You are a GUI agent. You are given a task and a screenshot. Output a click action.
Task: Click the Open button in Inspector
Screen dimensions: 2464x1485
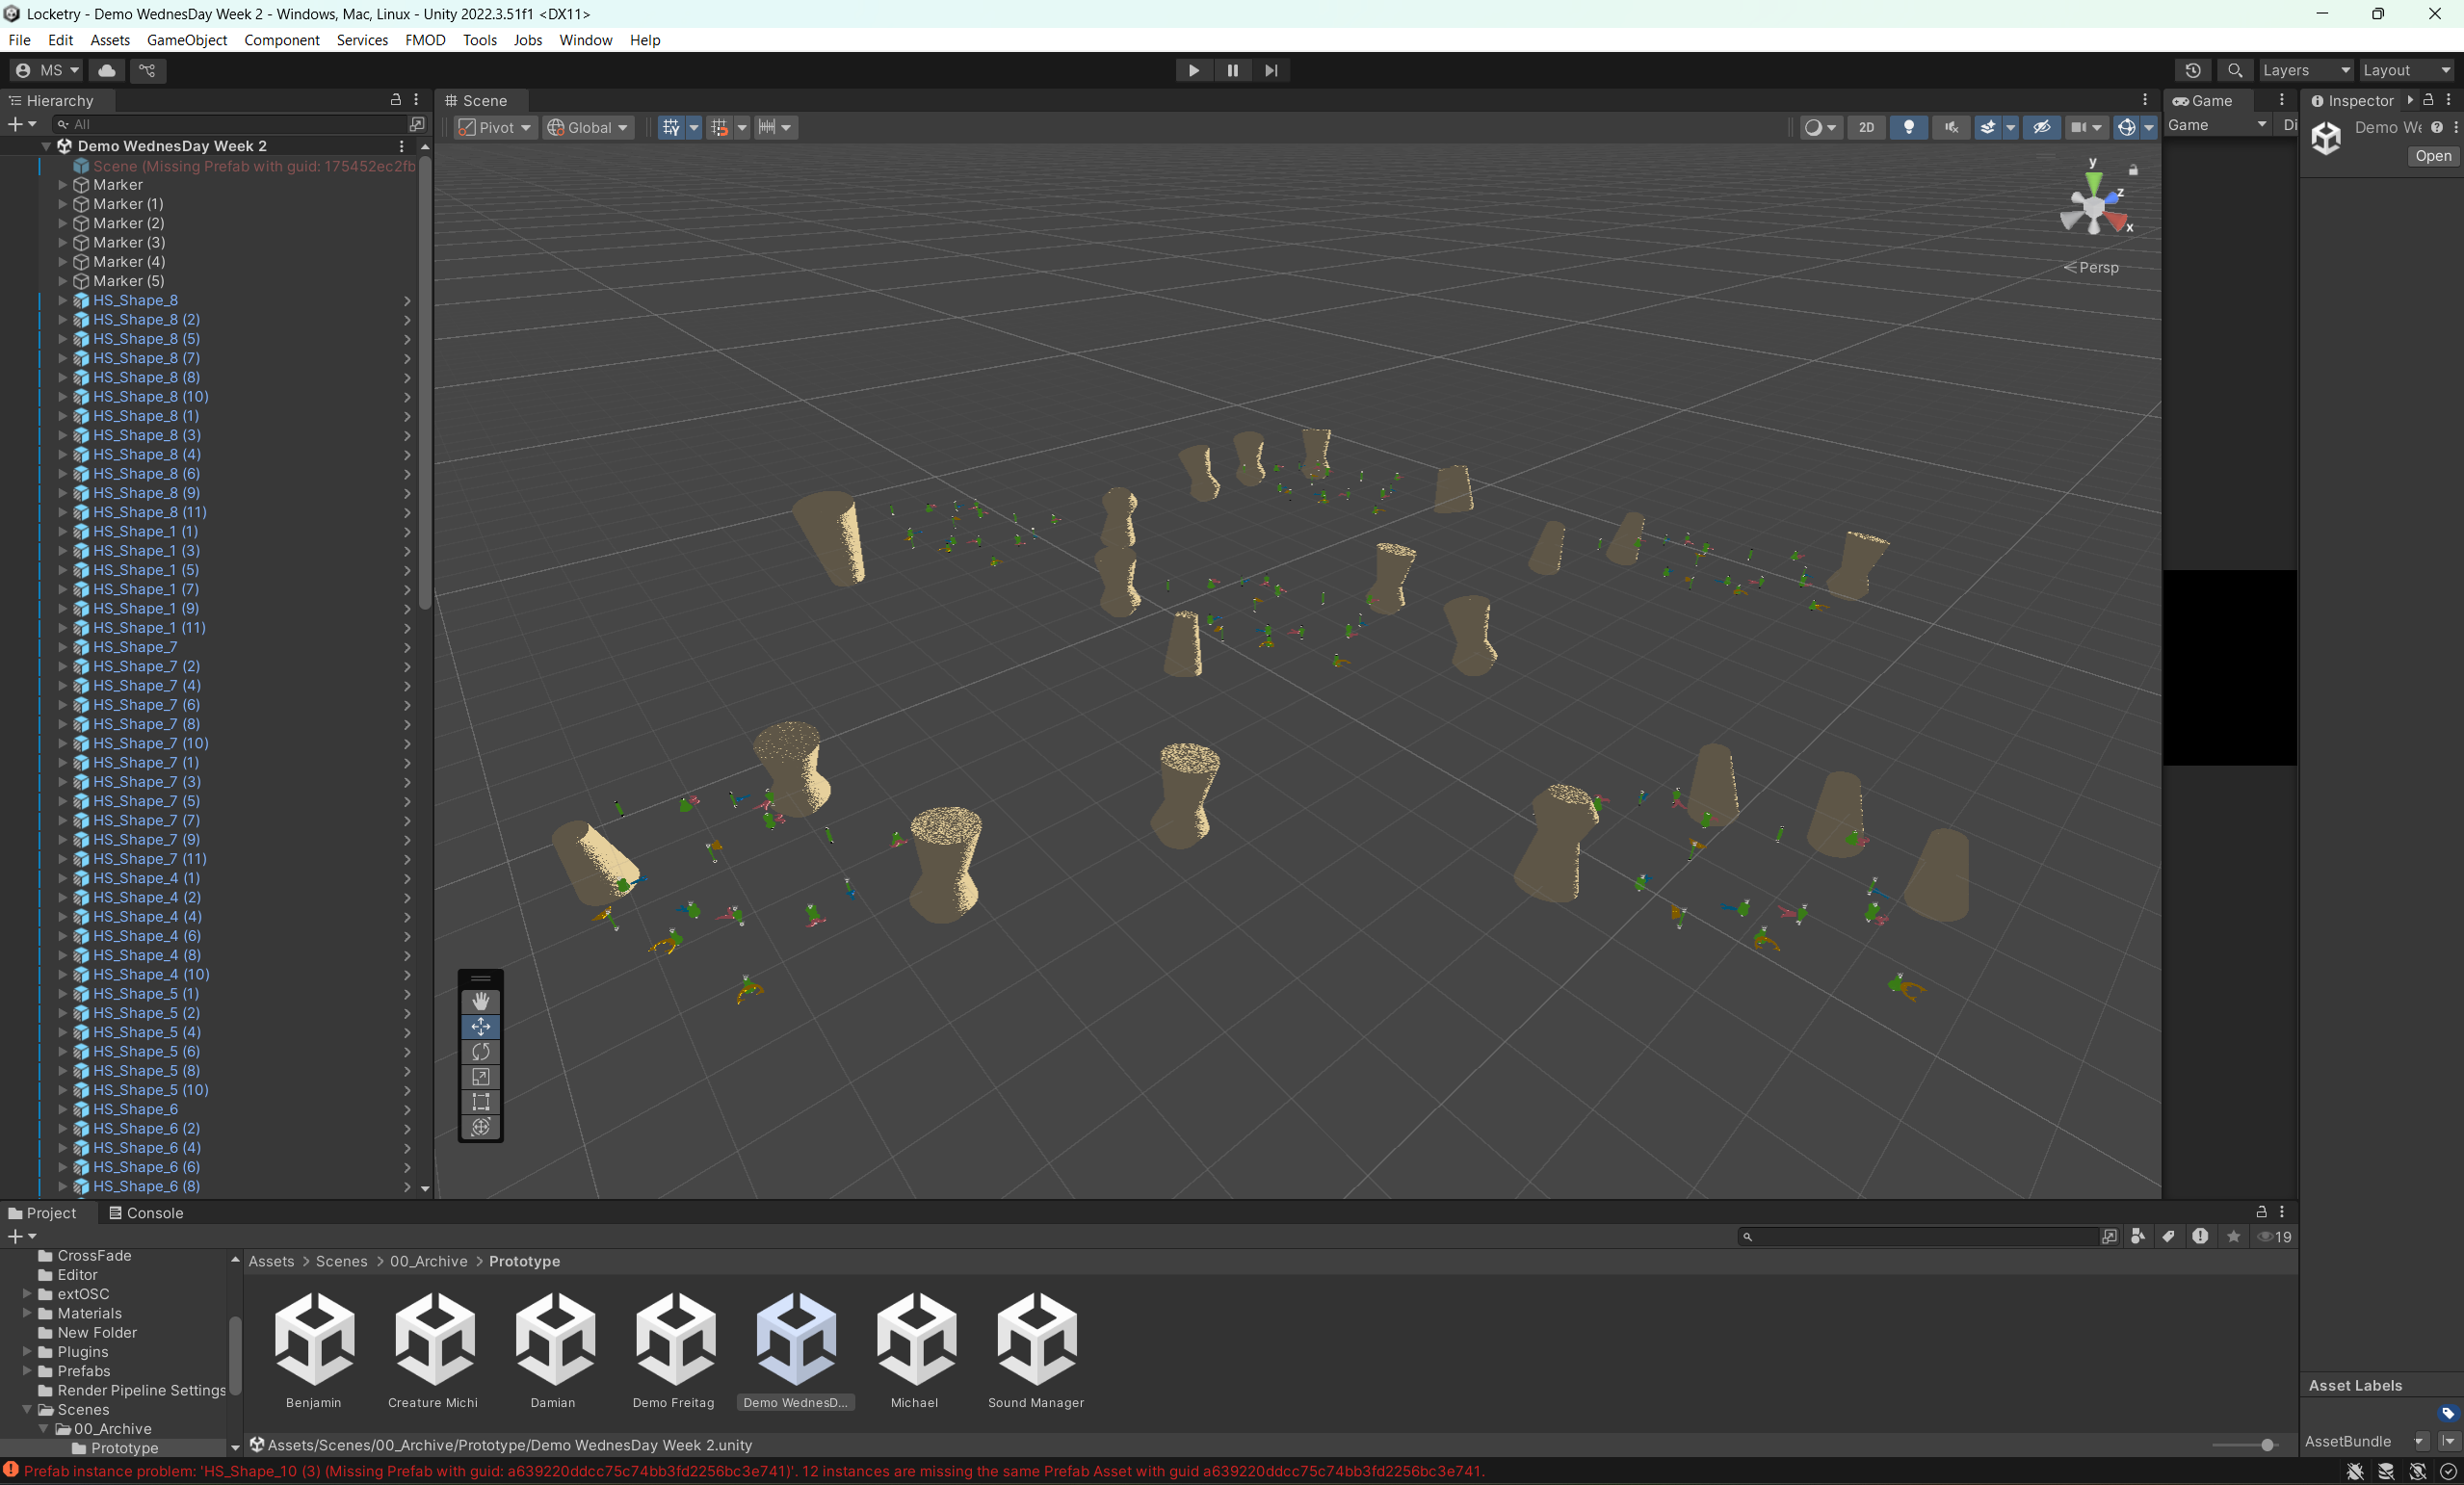[x=2432, y=156]
